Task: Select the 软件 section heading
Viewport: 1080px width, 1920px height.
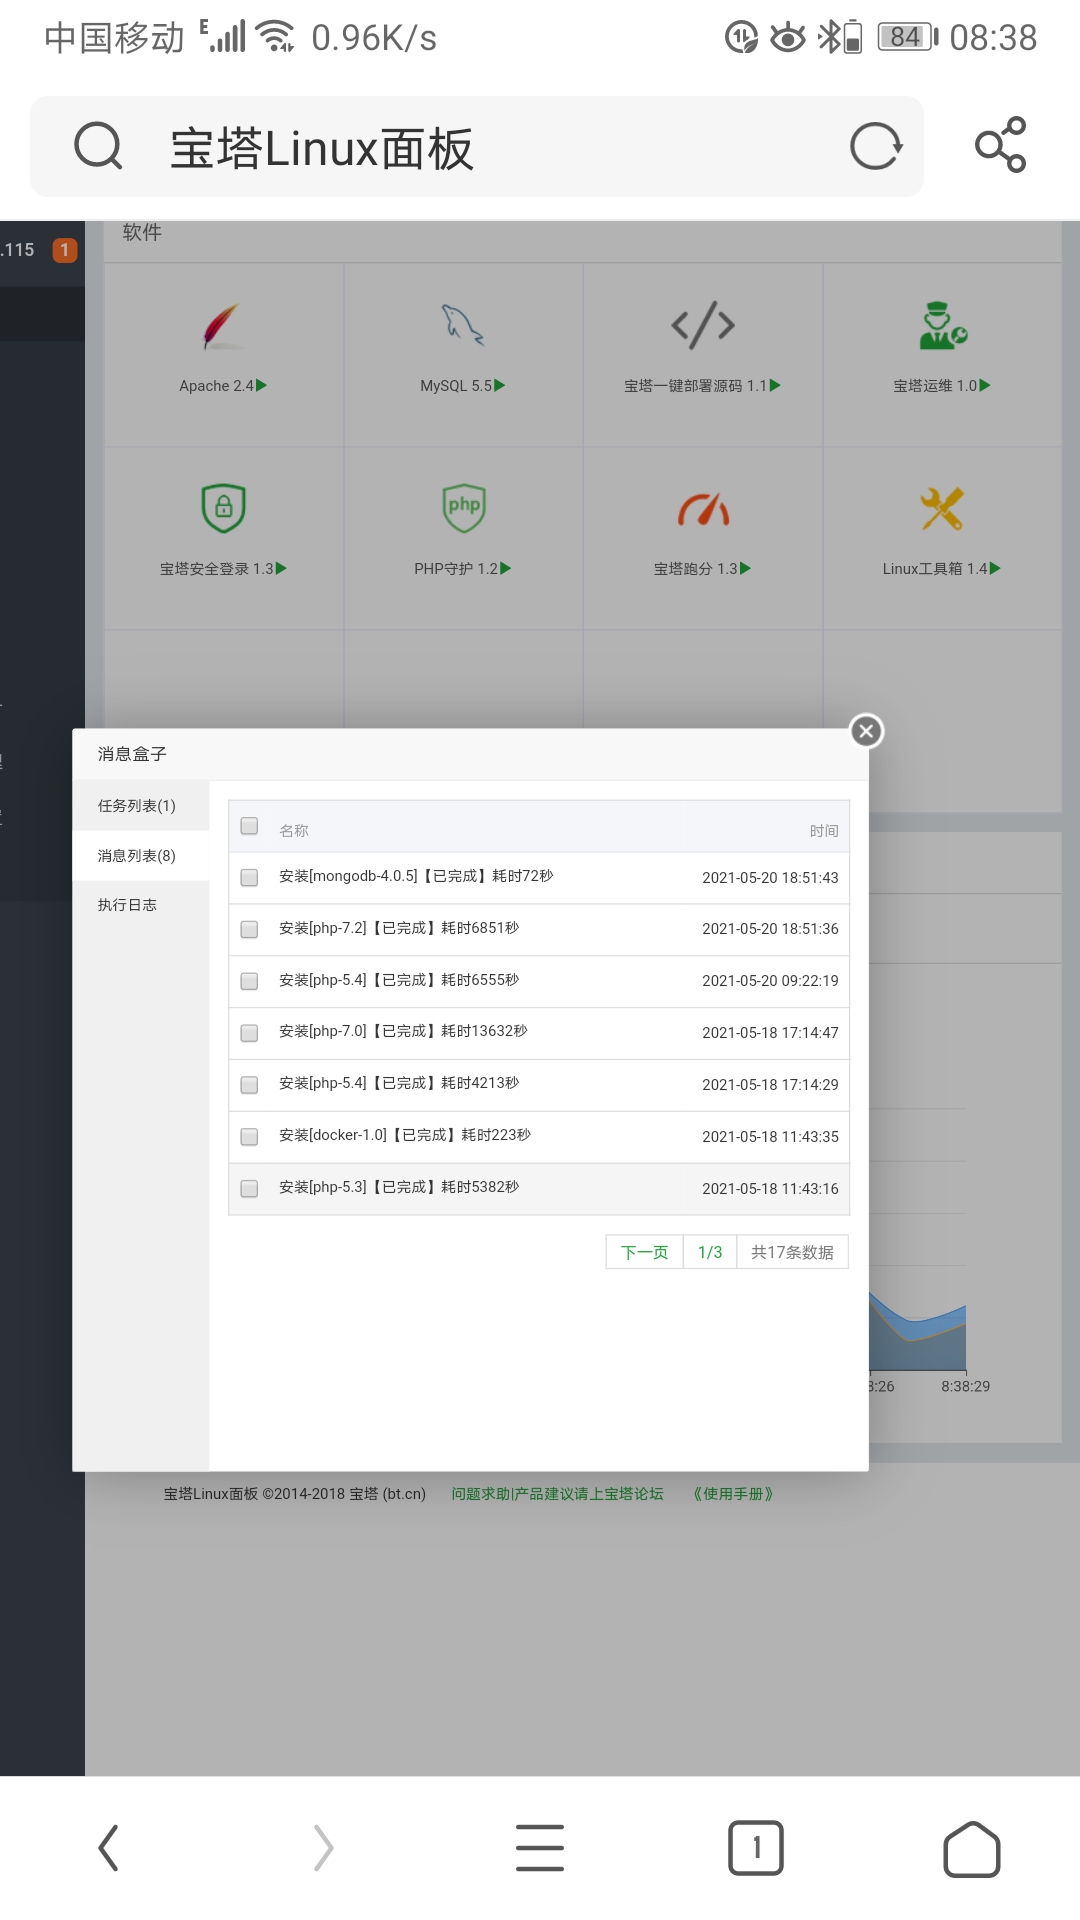Action: tap(142, 232)
